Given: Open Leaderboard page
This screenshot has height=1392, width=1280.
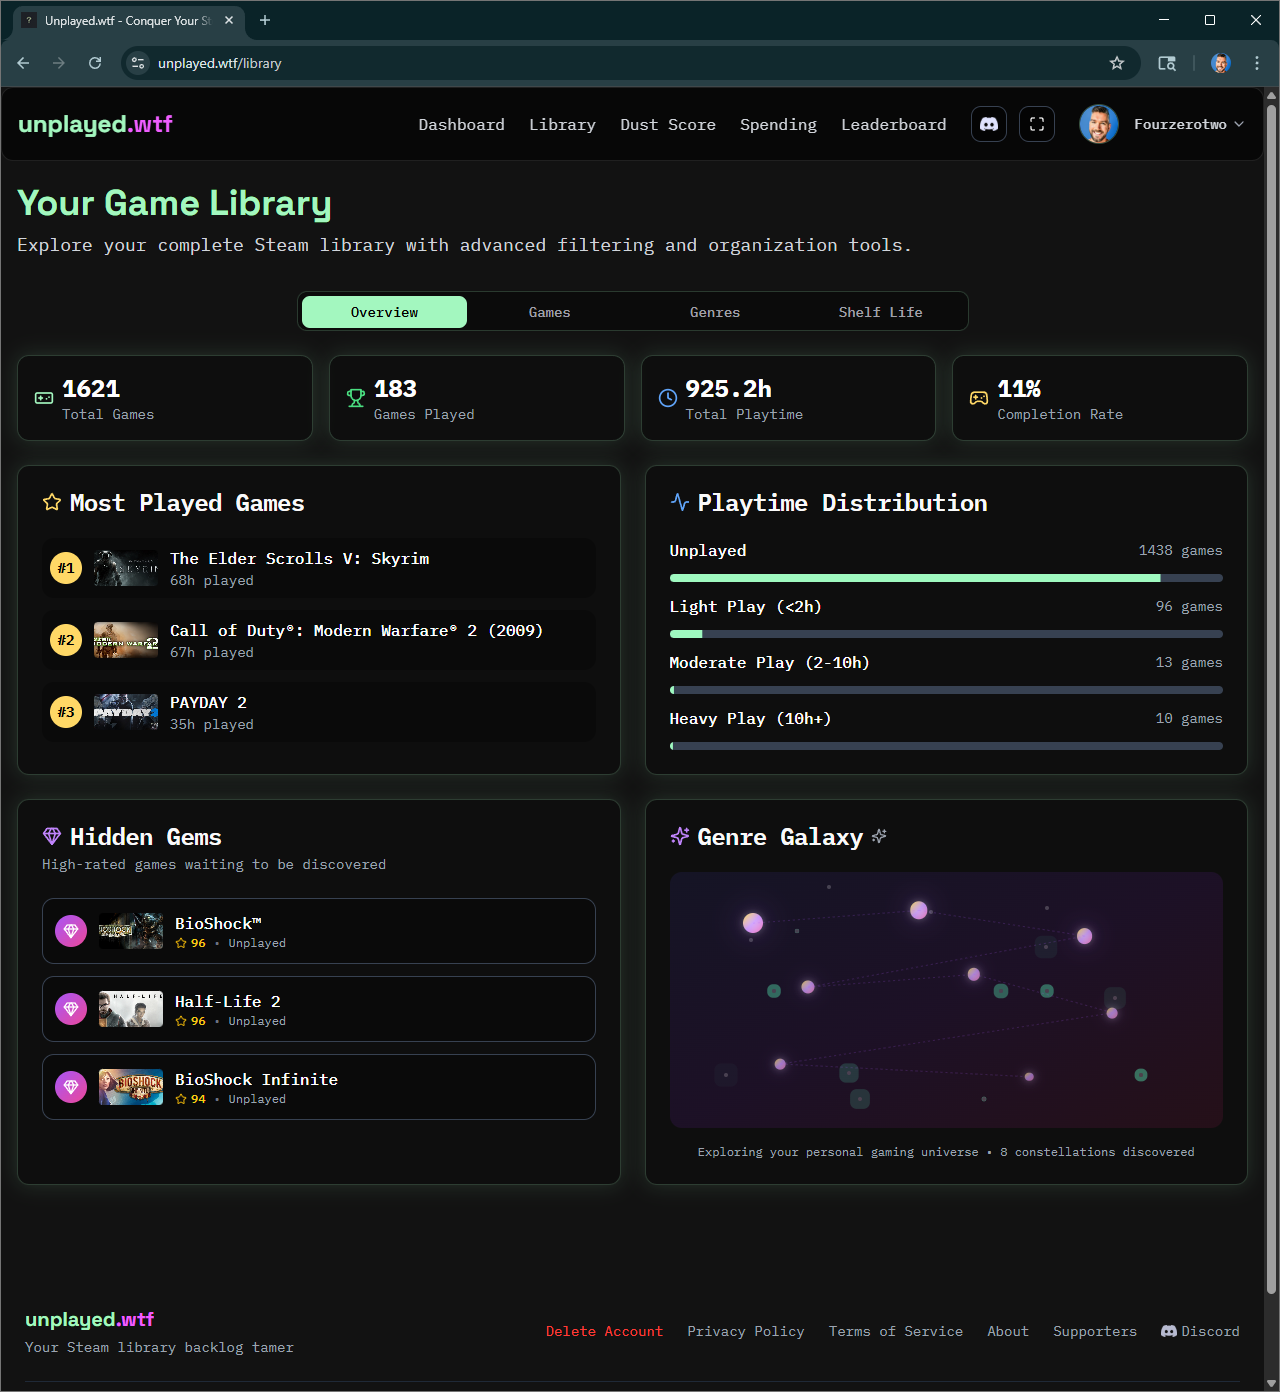Looking at the screenshot, I should pyautogui.click(x=893, y=124).
